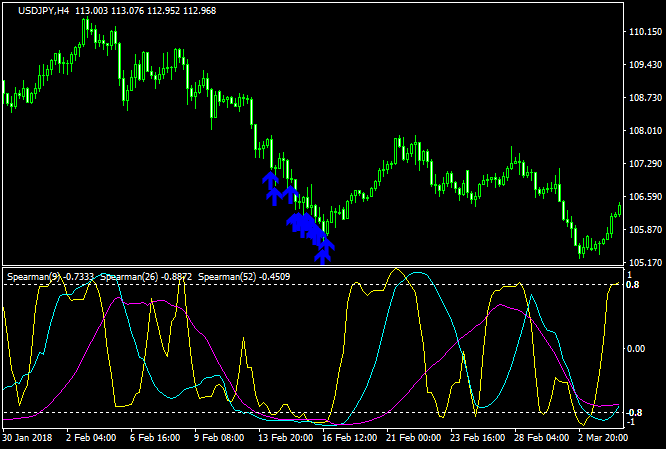Click the Spearman(9) -0.7333 indicator label

pyautogui.click(x=51, y=277)
